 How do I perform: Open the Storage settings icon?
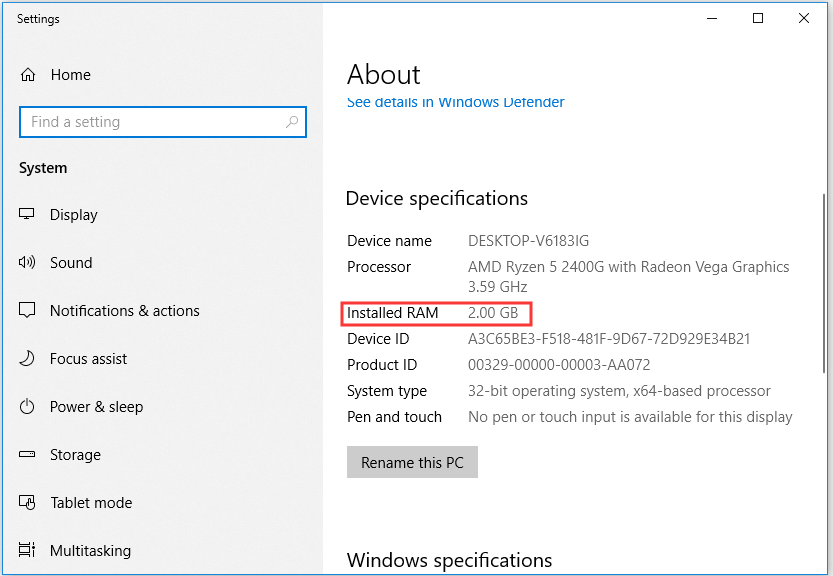[x=27, y=454]
